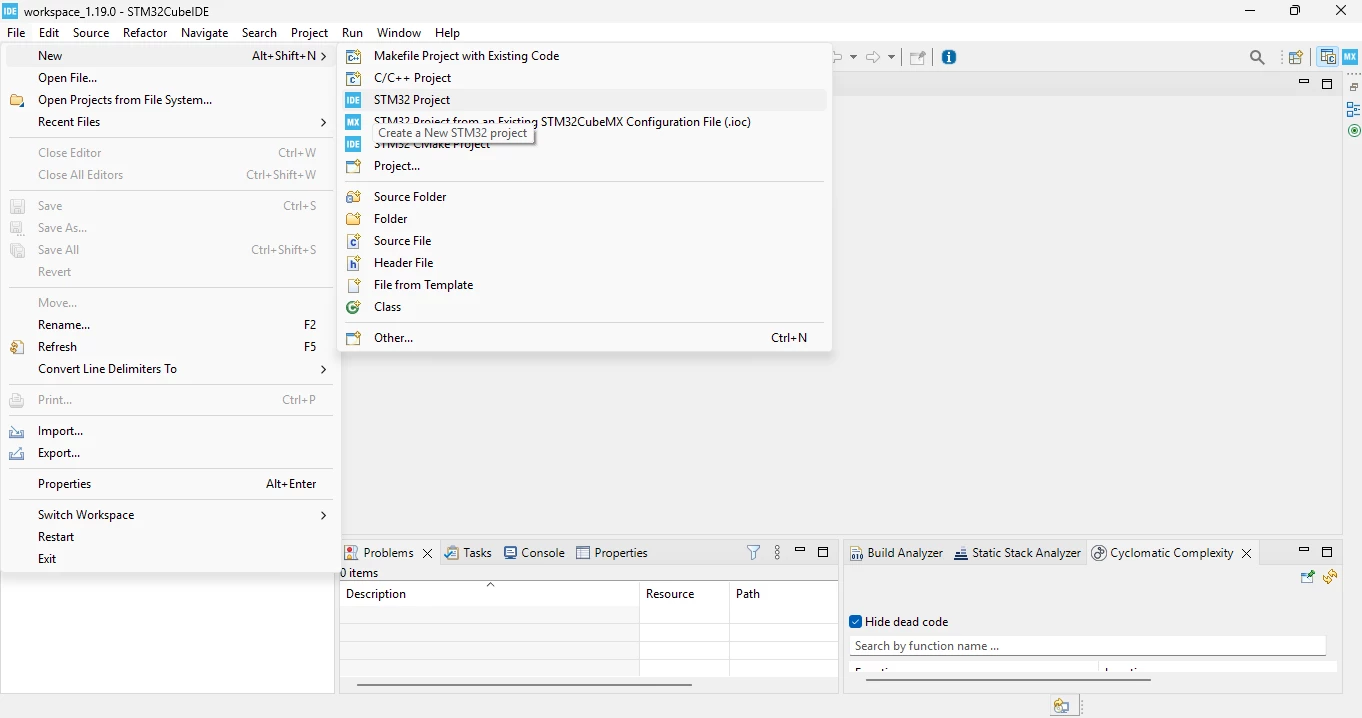Pick the STM32 CMake Project entry
This screenshot has height=718, width=1362.
tap(584, 146)
